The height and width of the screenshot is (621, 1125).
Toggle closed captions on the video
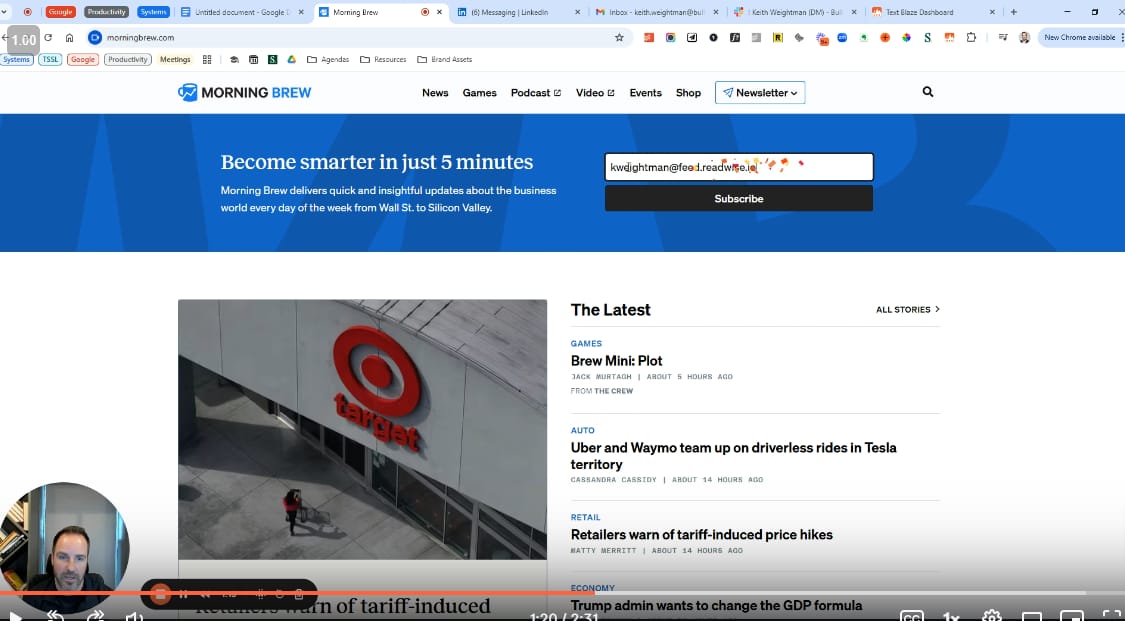911,616
